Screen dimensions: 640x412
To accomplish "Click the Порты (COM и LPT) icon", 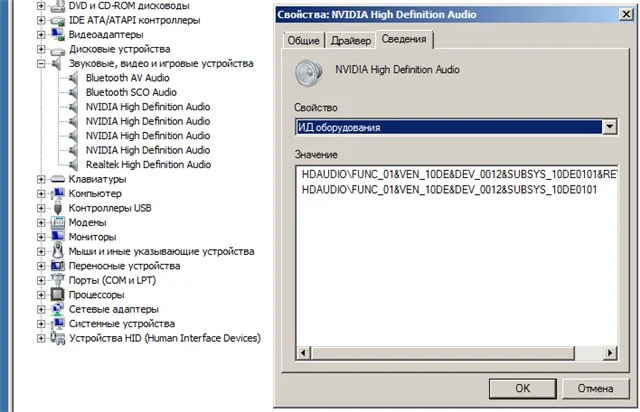I will [58, 280].
